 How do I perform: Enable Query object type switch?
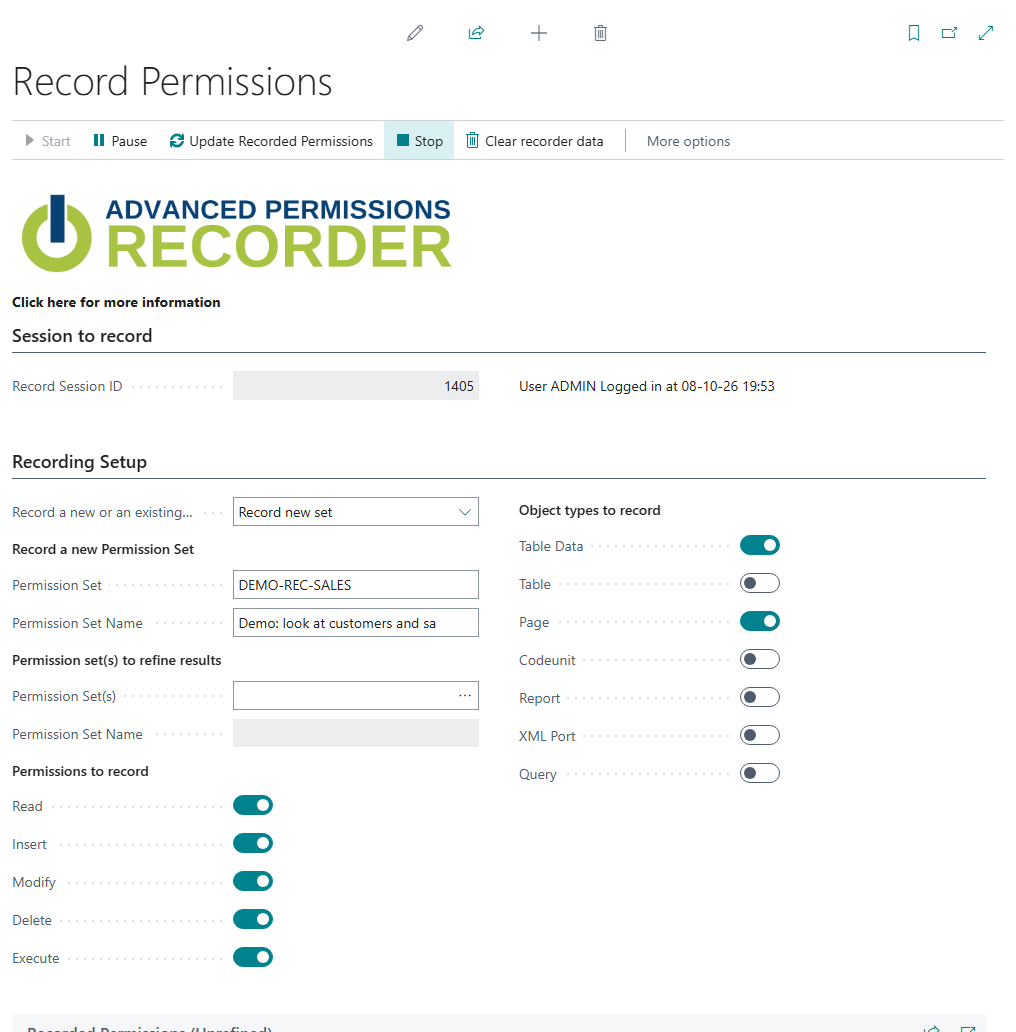(x=760, y=773)
